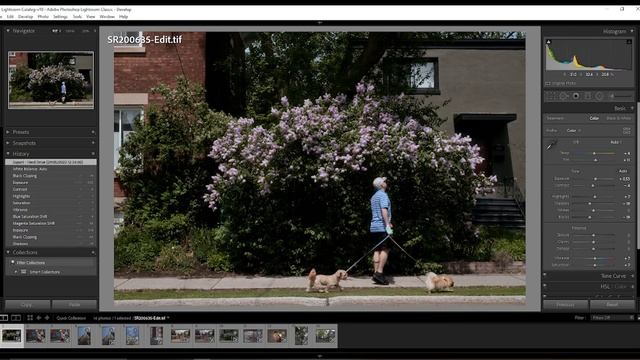Select the Graduated Filter tool
Screen dimensions: 640x360
588,96
